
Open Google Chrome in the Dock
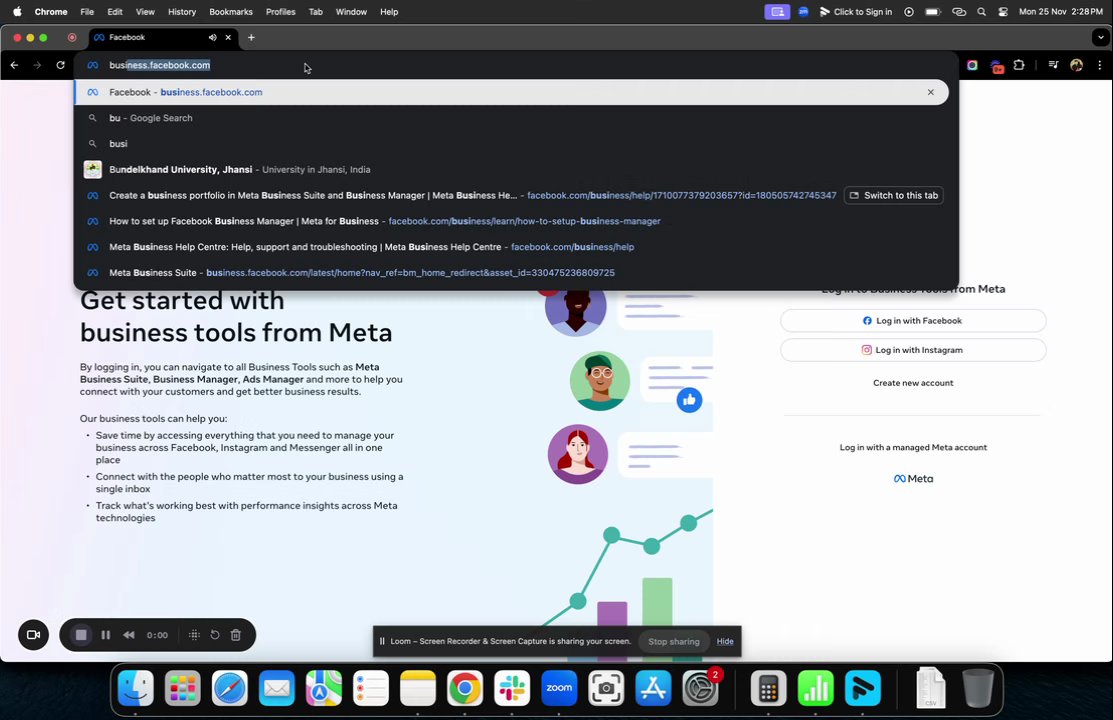click(465, 688)
